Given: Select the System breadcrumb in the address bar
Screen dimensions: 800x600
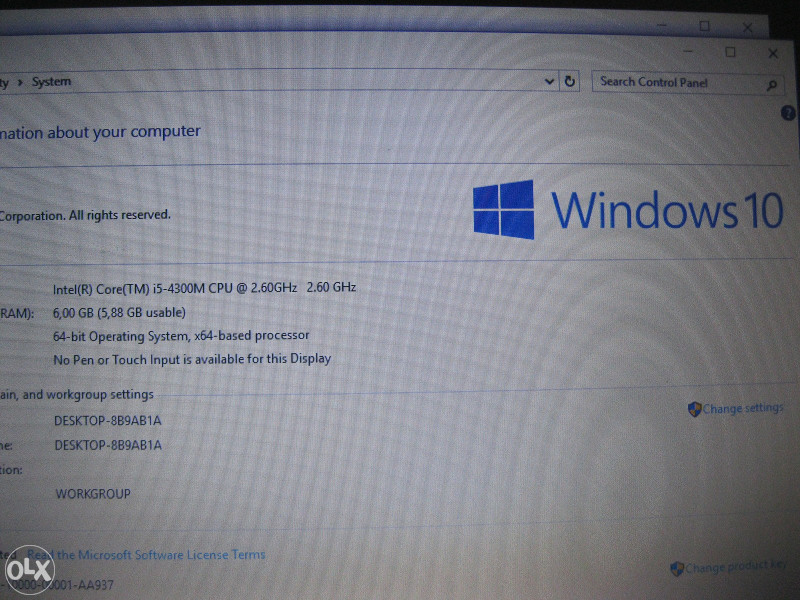Looking at the screenshot, I should [52, 82].
